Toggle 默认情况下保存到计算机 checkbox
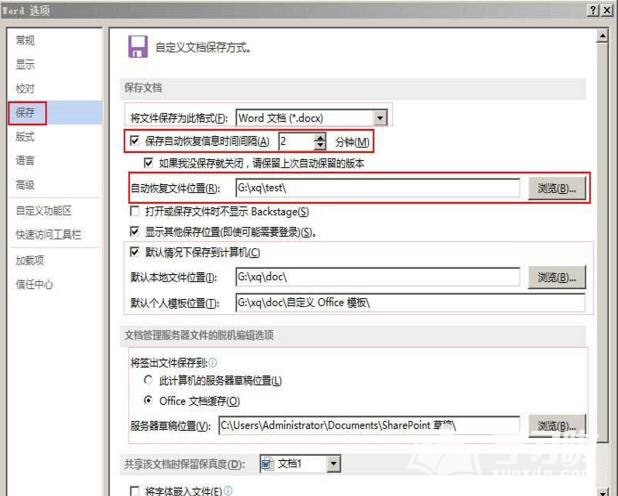This screenshot has height=496, width=618. 134,252
